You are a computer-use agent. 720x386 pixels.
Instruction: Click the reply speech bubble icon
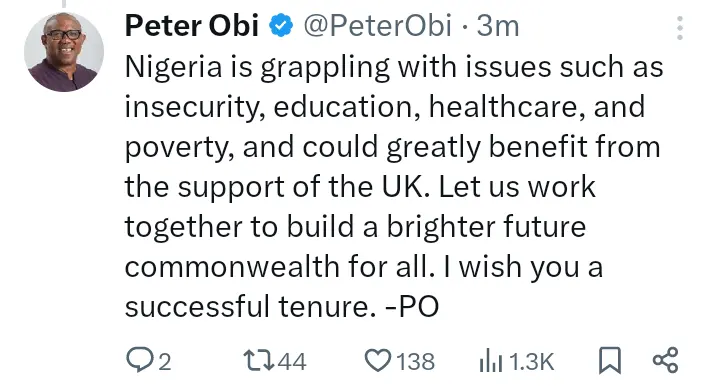click(x=140, y=360)
